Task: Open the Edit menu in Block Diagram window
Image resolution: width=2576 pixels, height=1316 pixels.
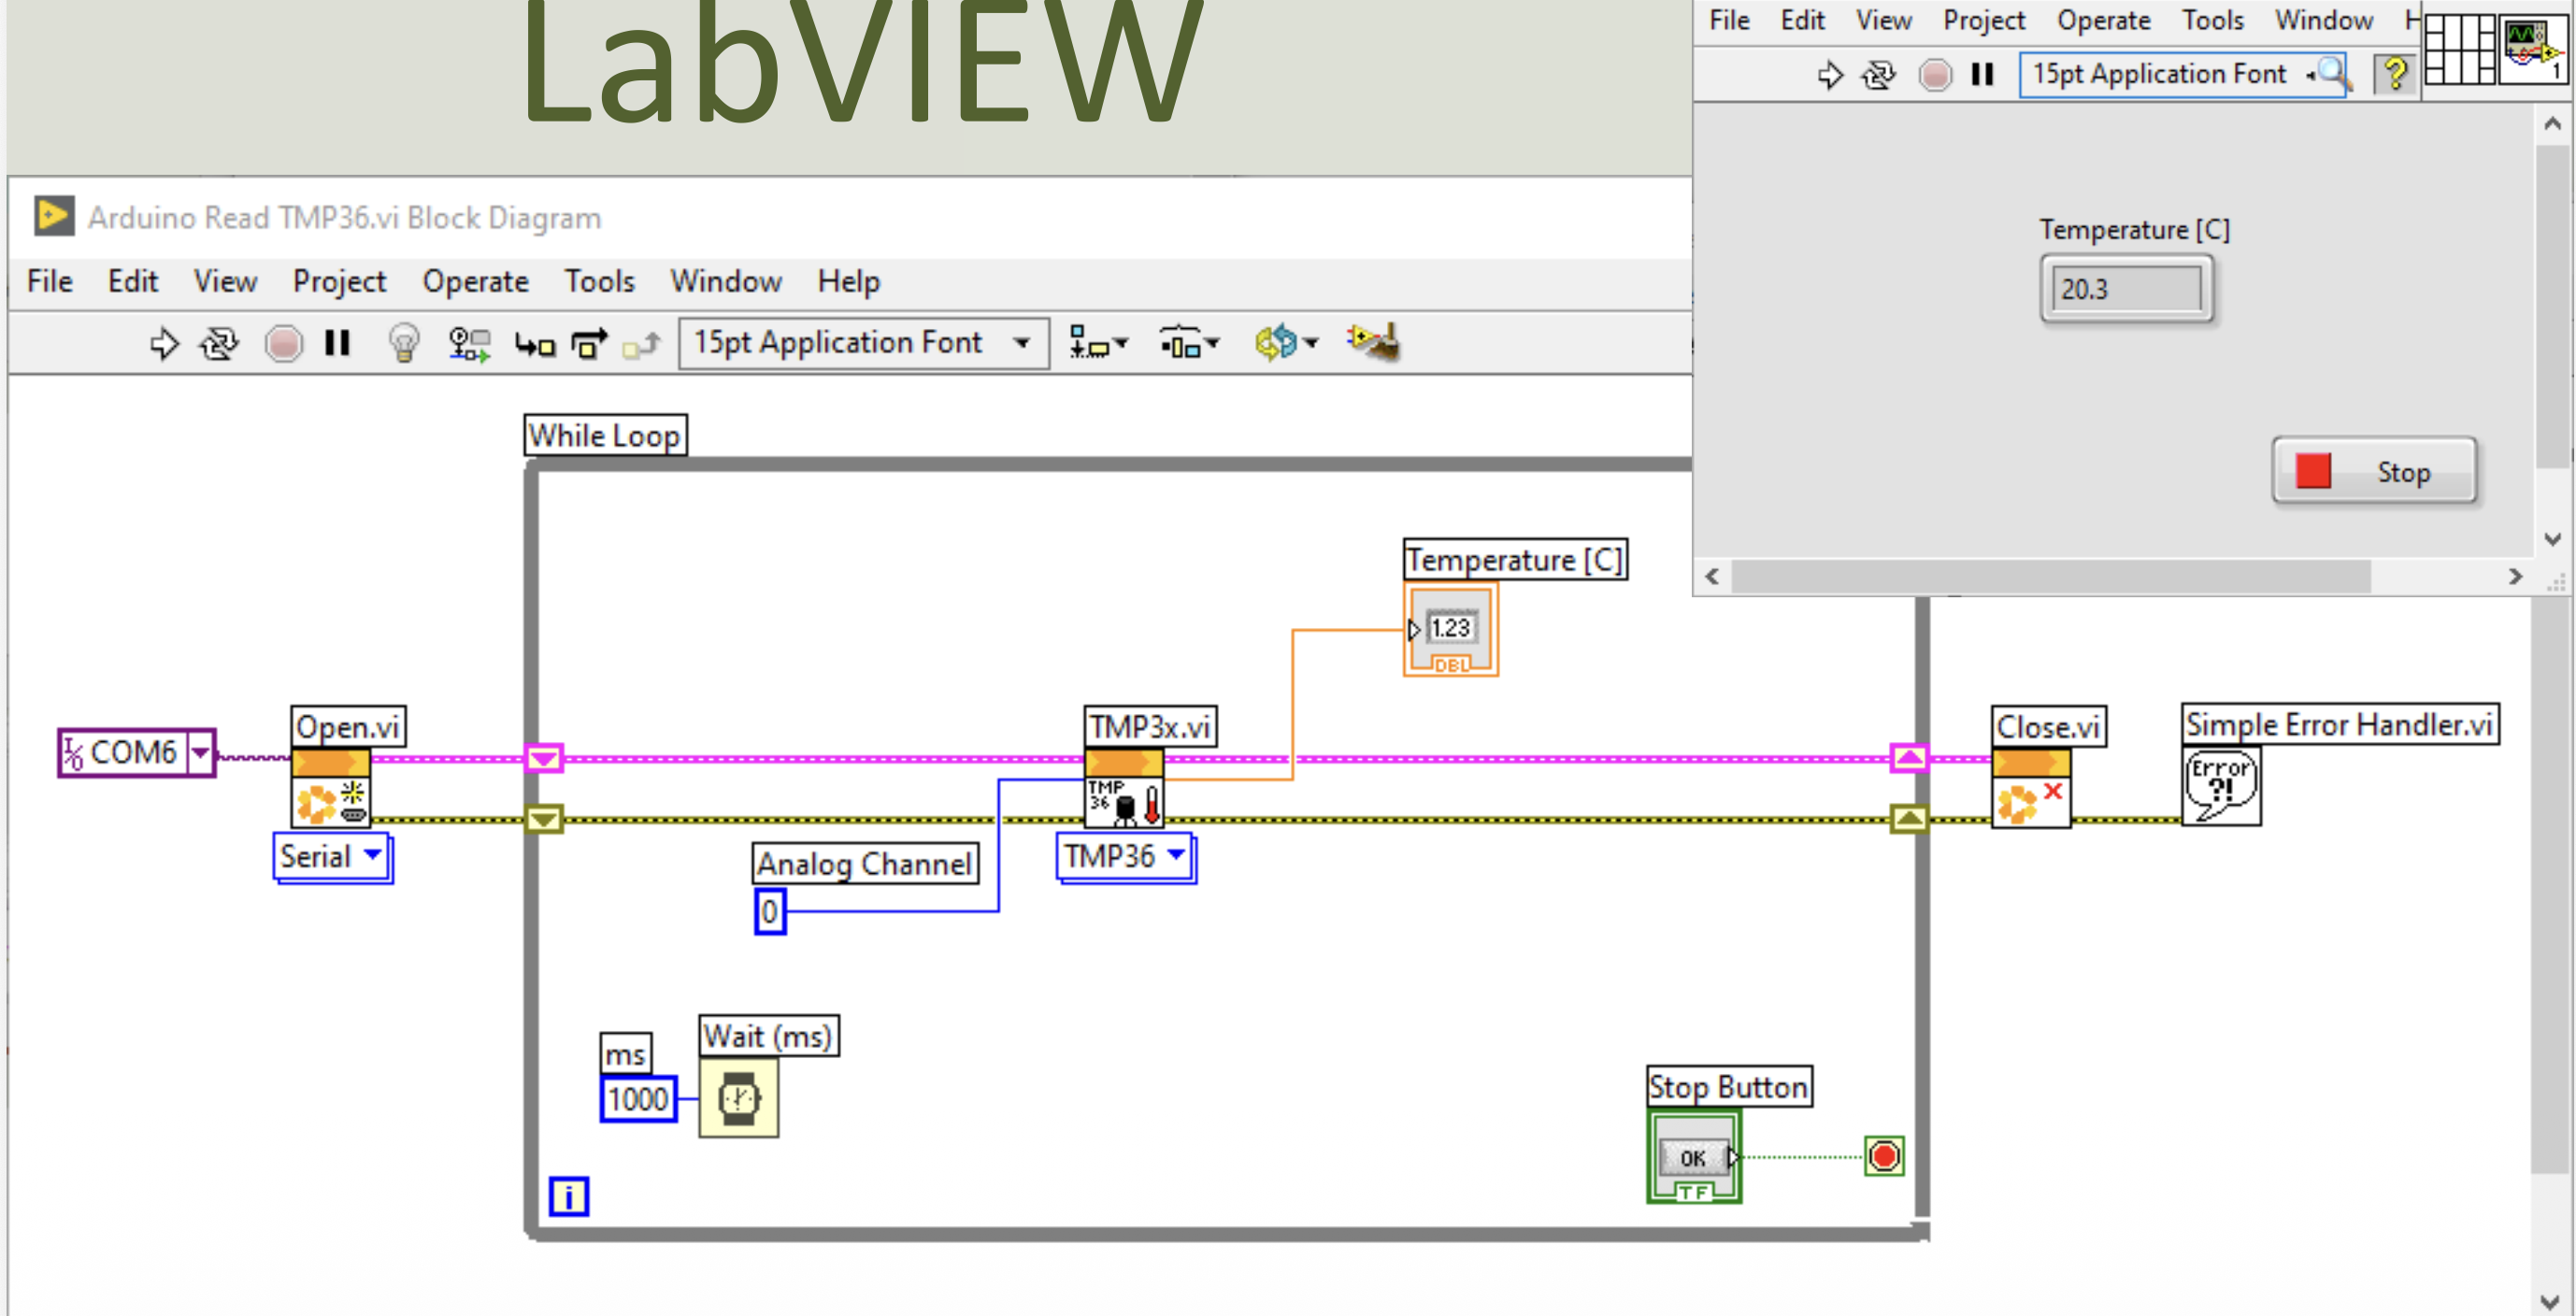Action: (x=133, y=282)
